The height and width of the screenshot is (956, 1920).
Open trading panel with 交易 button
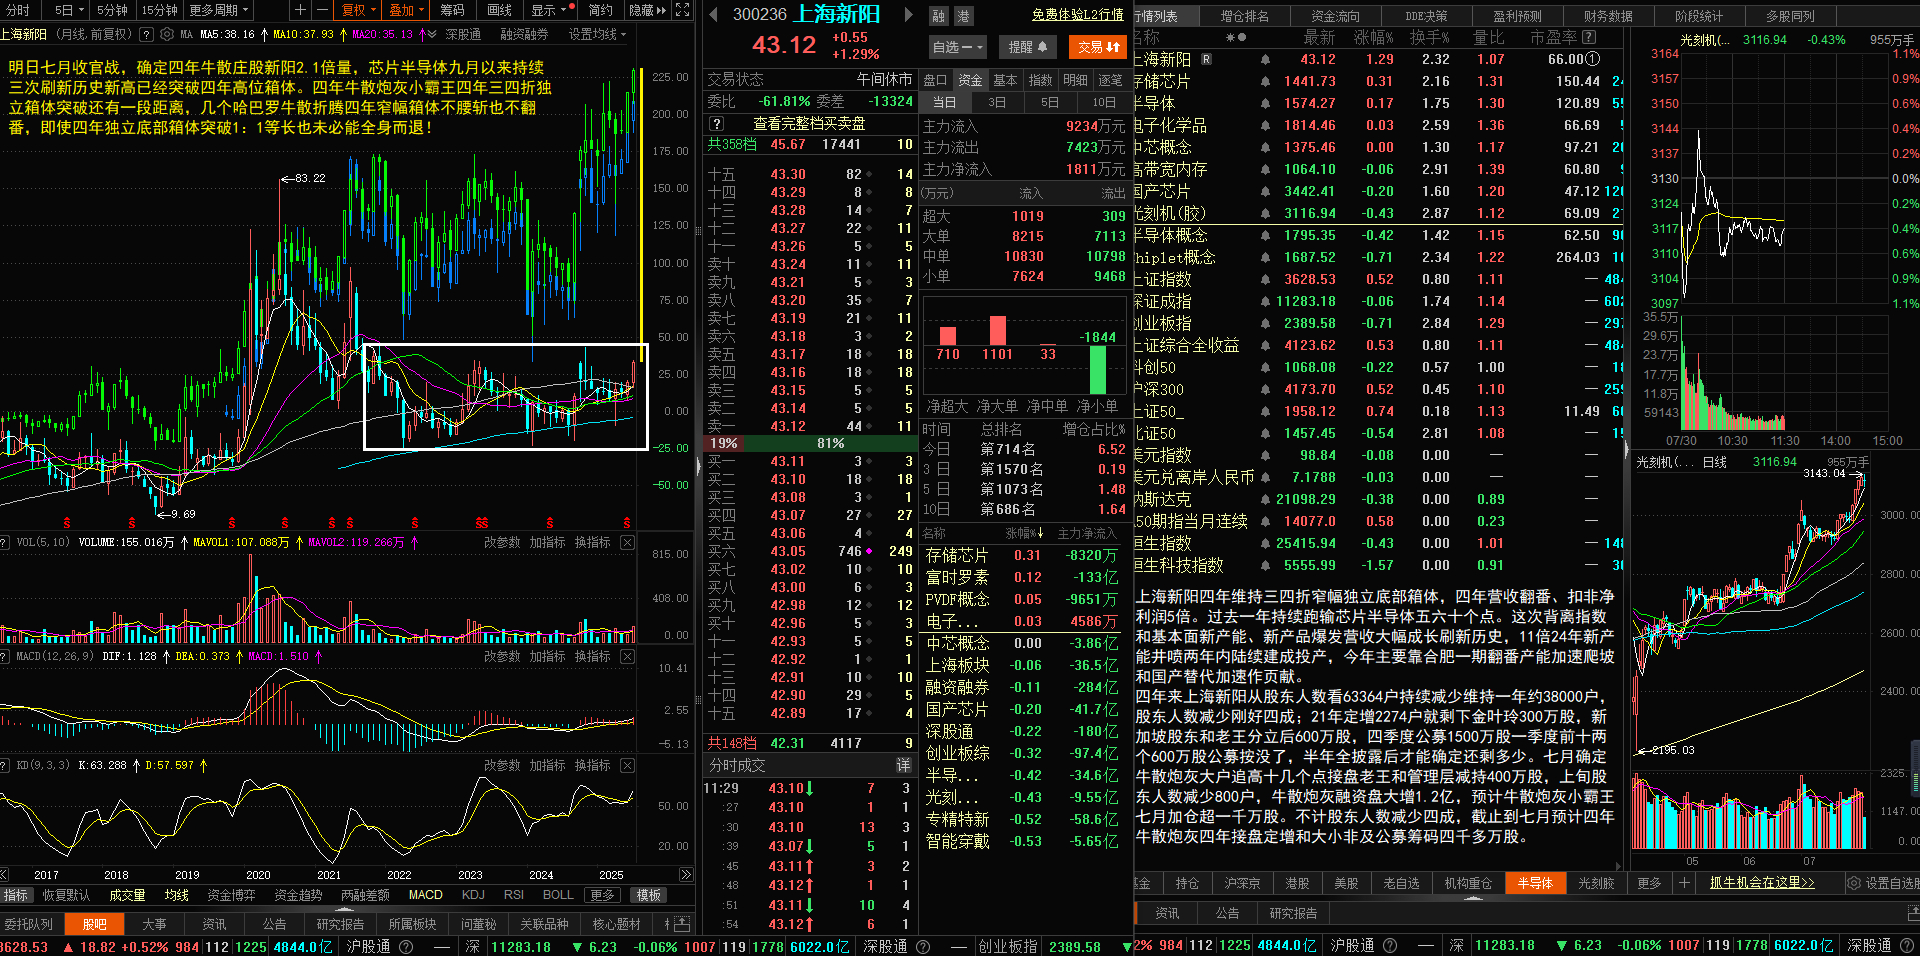pos(1098,47)
